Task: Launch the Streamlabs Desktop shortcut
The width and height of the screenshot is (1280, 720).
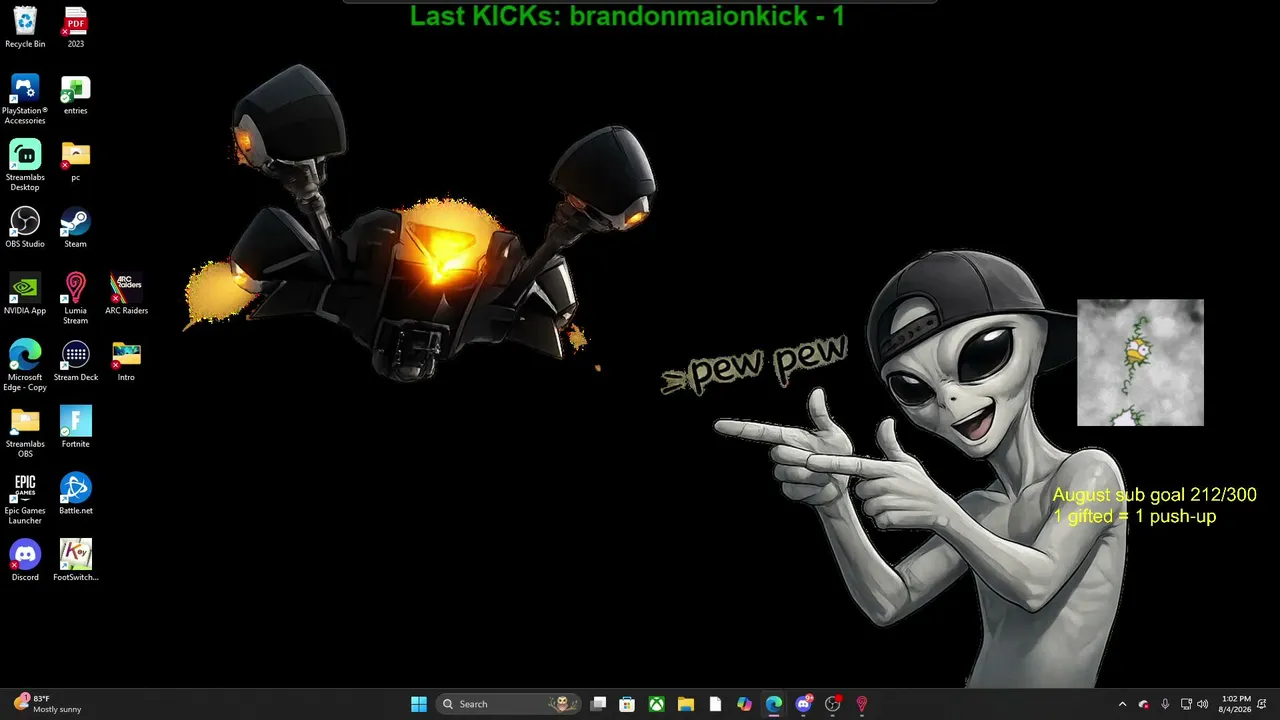Action: [25, 166]
